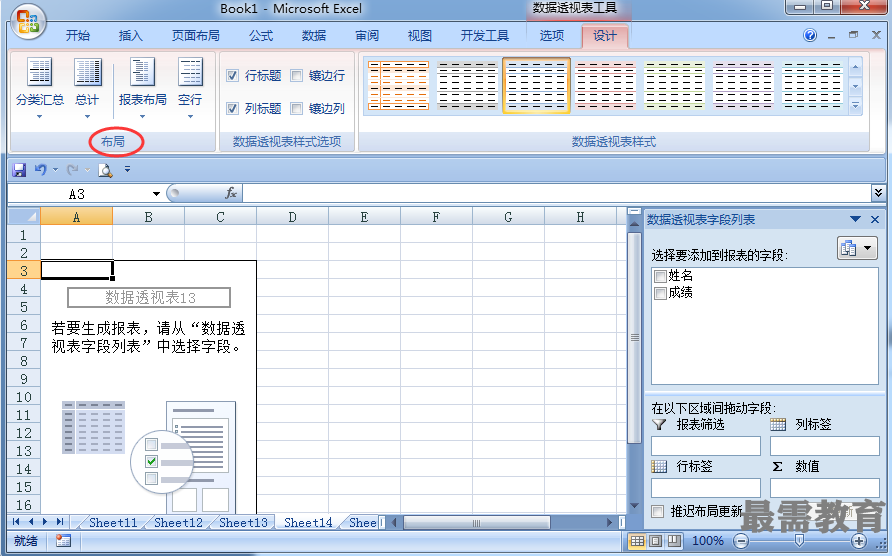The width and height of the screenshot is (892, 556).
Task: Switch to the Sheet13 tab
Action: click(243, 522)
